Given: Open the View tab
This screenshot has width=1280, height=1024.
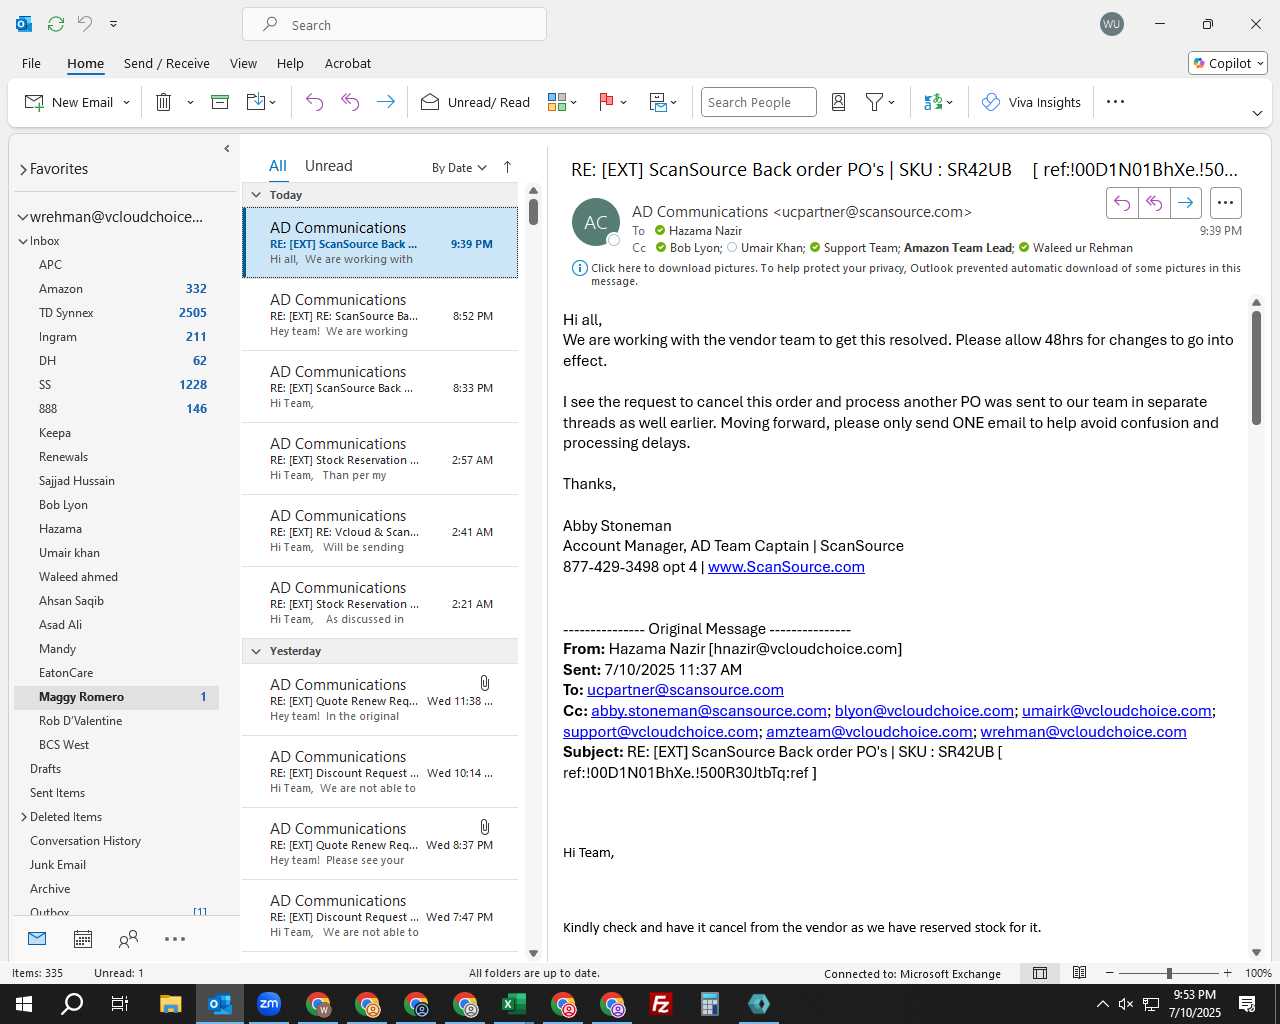Looking at the screenshot, I should pos(243,63).
